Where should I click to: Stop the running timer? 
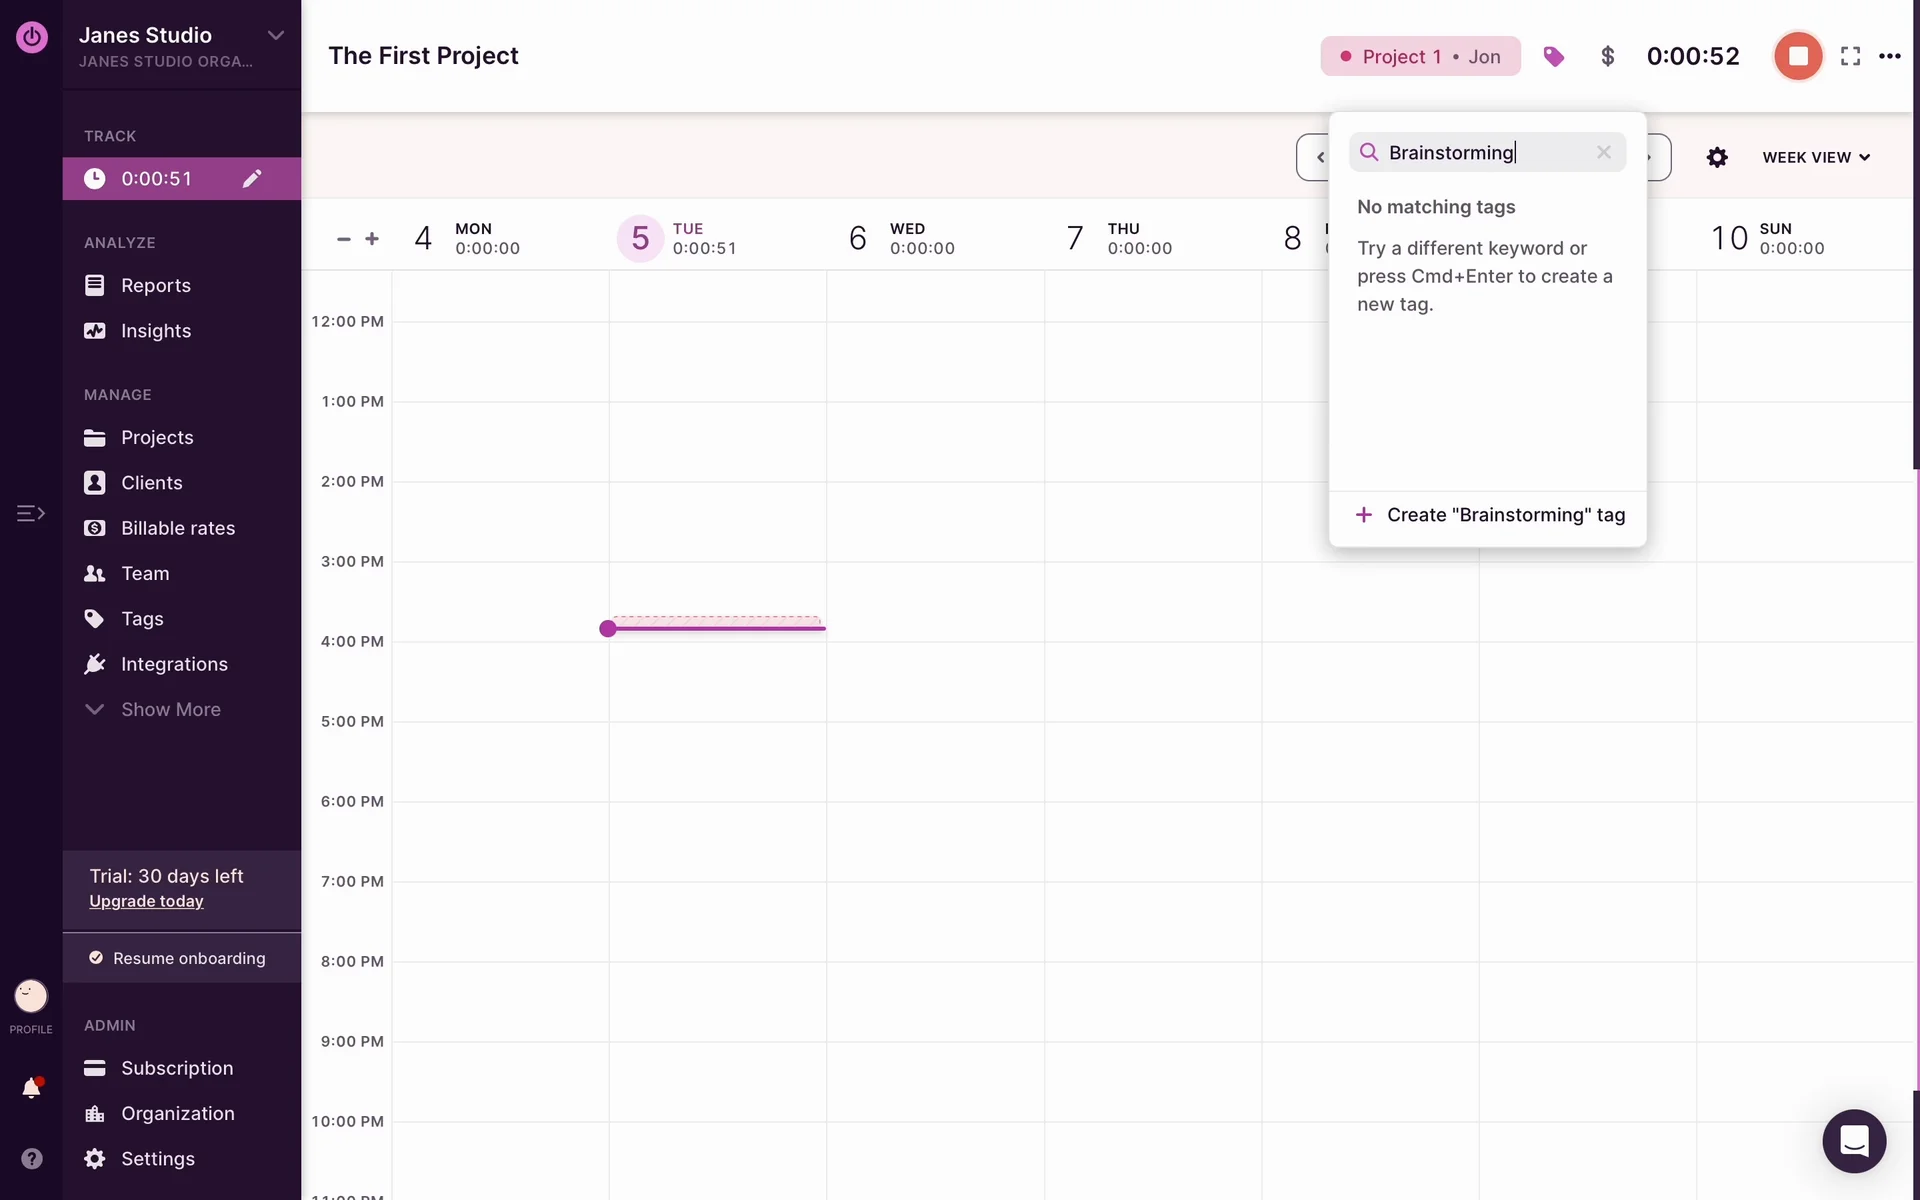tap(1797, 56)
